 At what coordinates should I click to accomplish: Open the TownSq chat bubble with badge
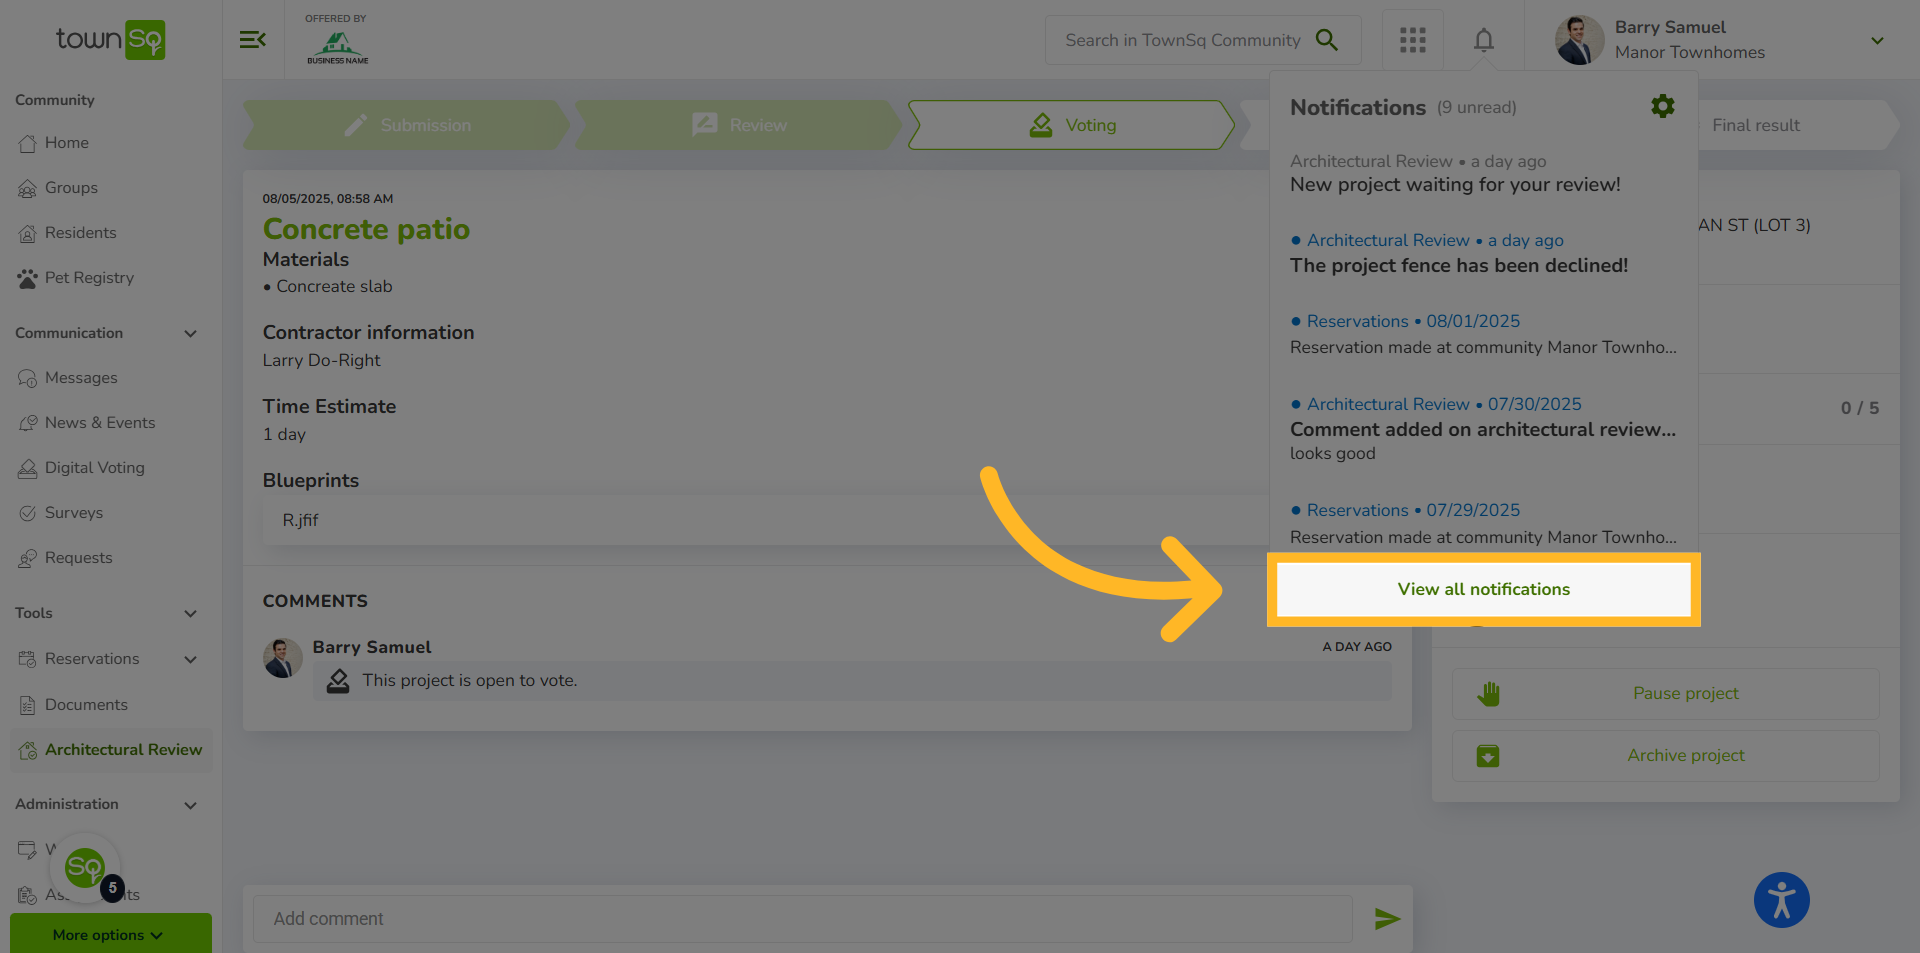86,868
